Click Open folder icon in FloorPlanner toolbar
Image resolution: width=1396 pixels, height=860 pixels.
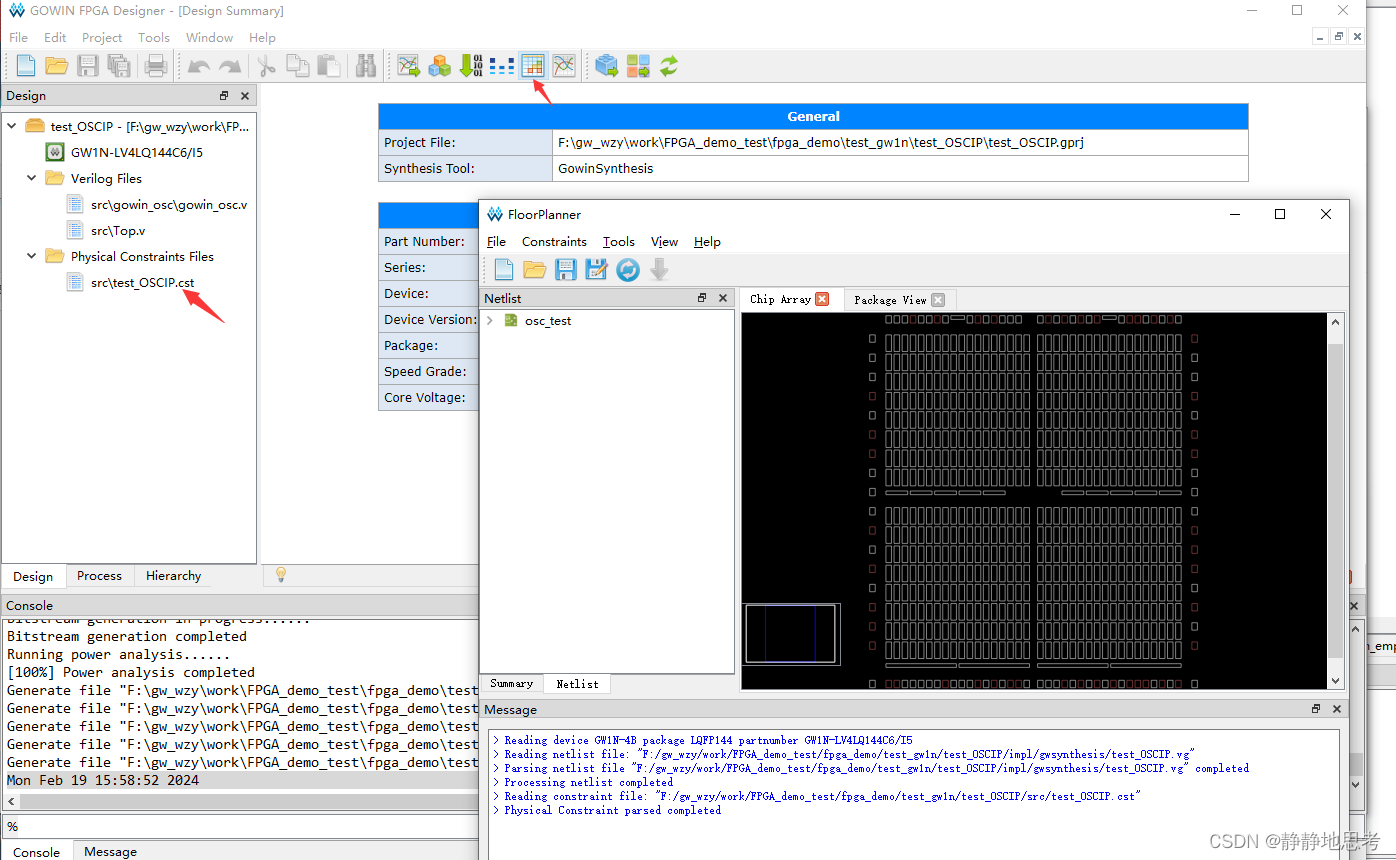tap(535, 269)
